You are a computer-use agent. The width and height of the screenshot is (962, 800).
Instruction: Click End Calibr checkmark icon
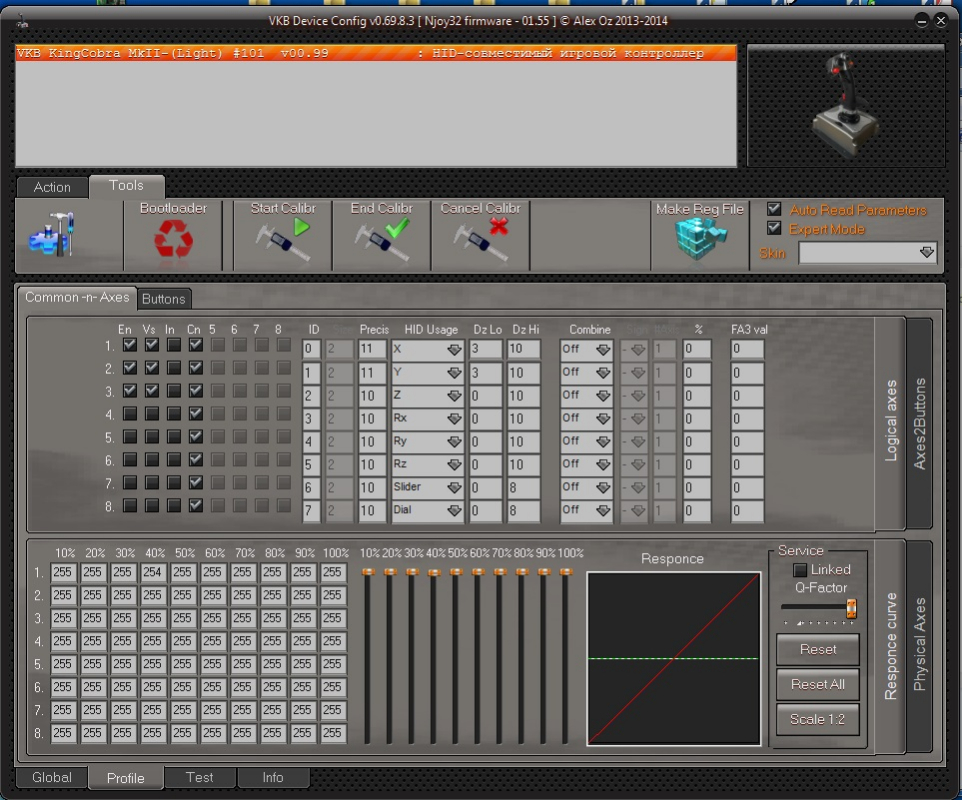pyautogui.click(x=382, y=238)
